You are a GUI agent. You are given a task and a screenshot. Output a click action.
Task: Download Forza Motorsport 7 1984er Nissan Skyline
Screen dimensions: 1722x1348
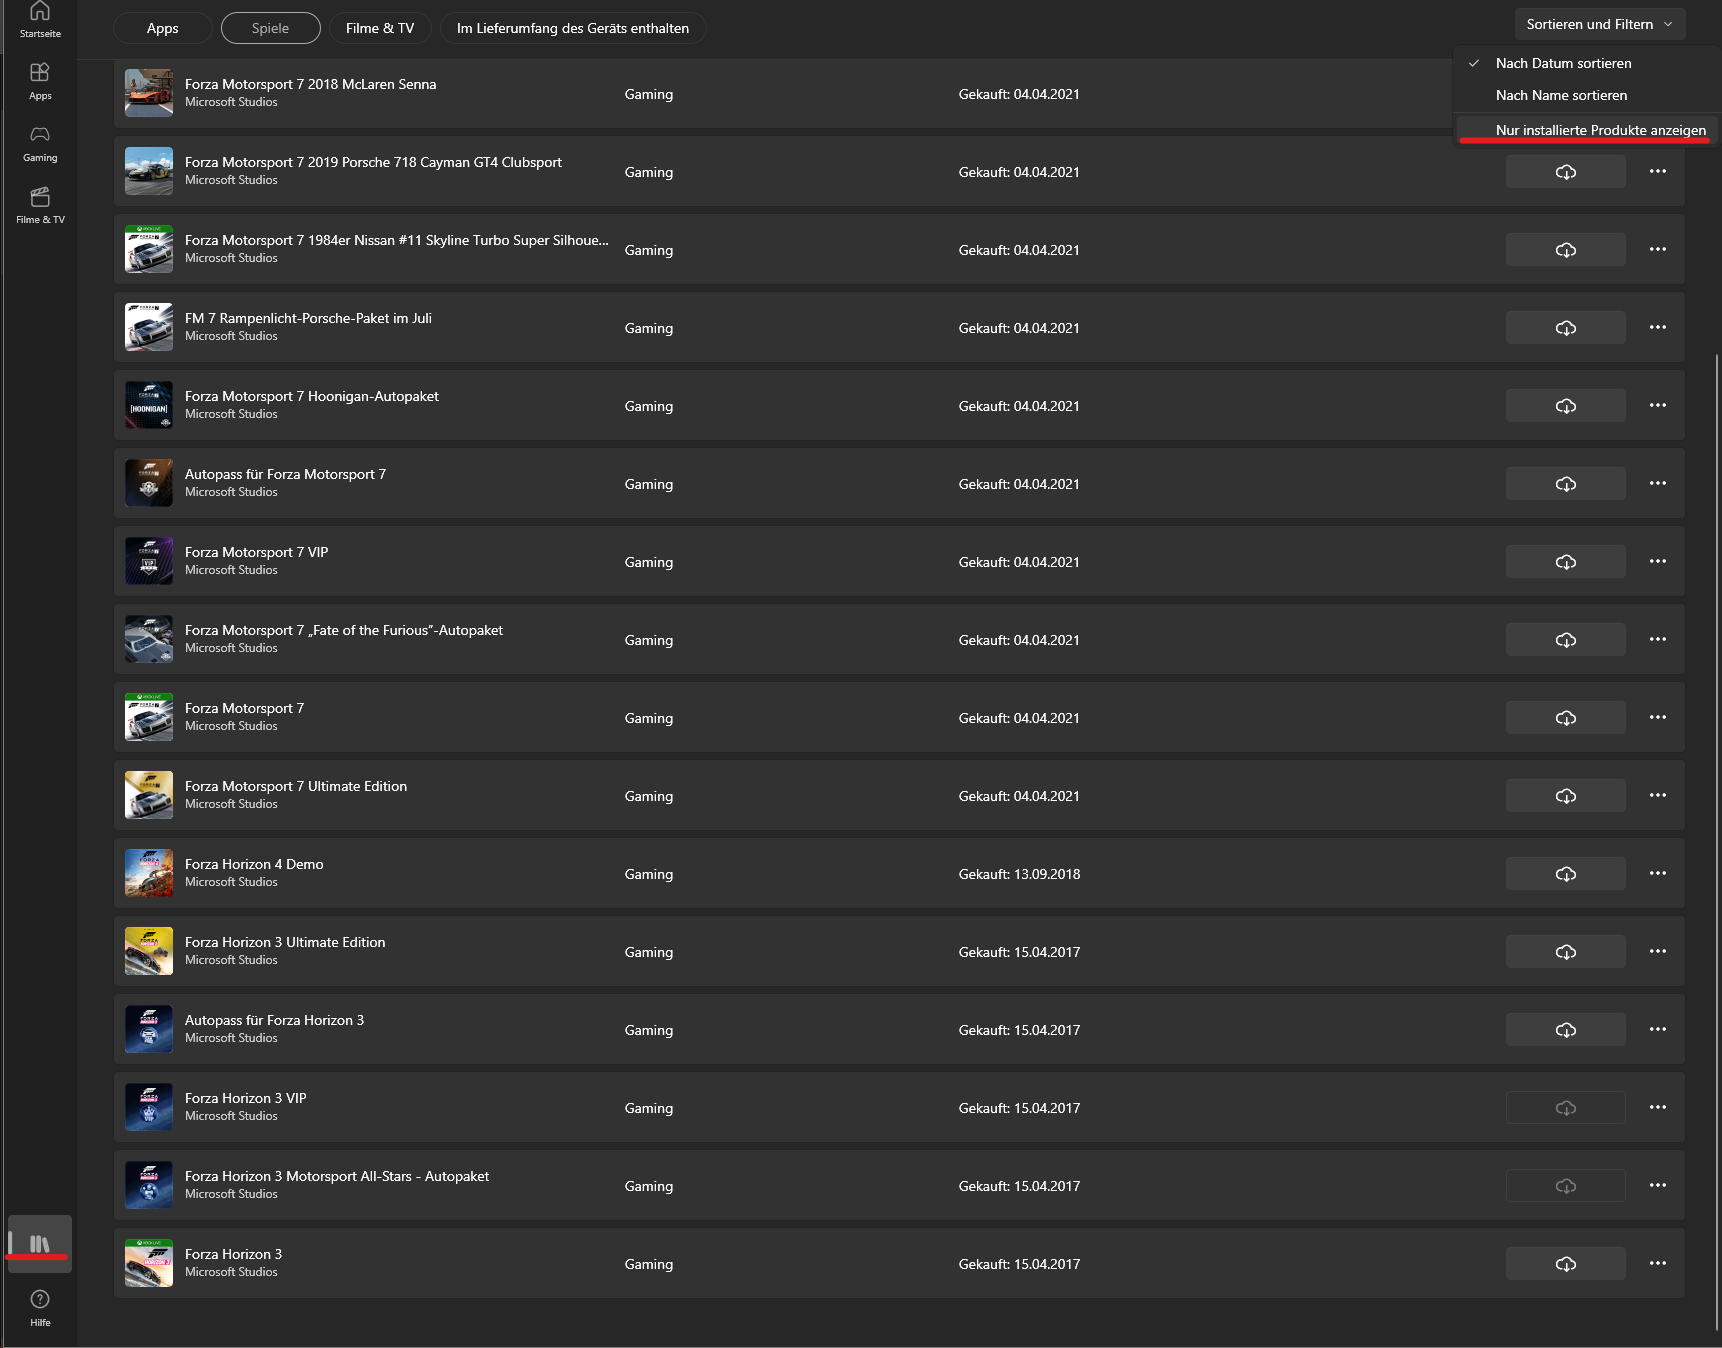(1566, 250)
